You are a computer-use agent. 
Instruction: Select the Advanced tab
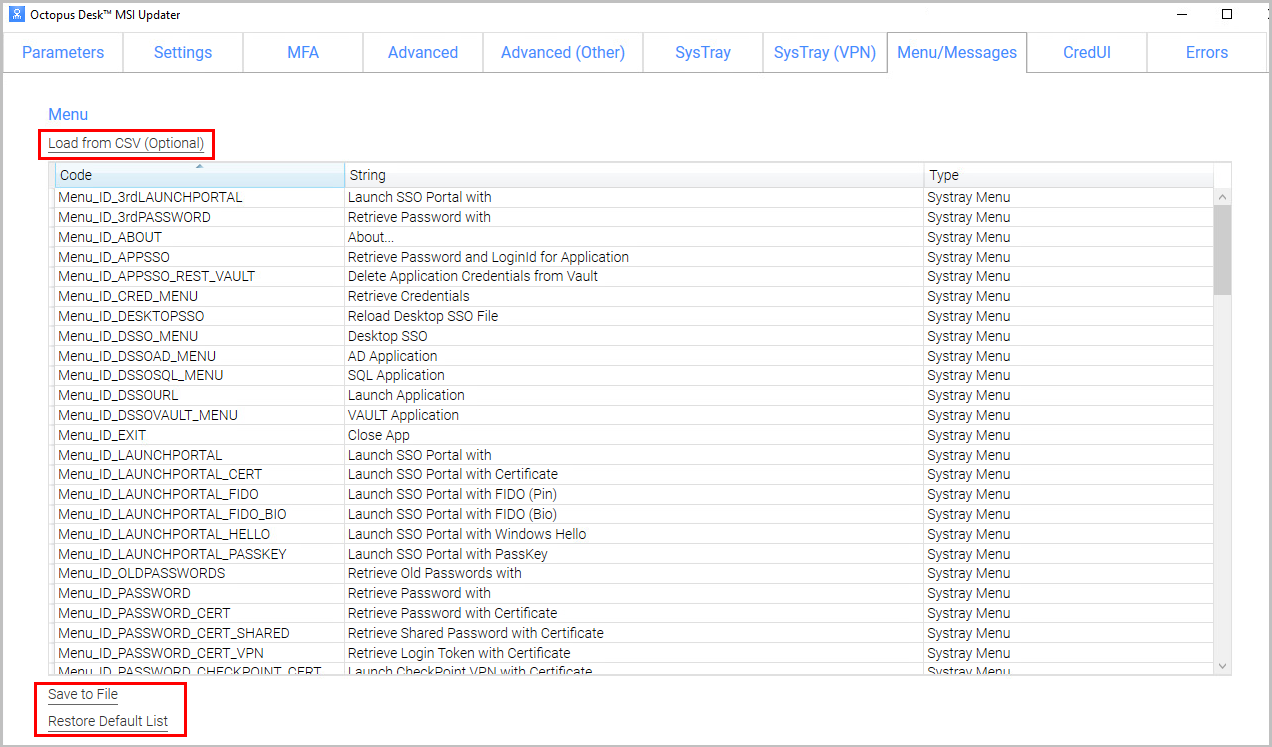423,52
